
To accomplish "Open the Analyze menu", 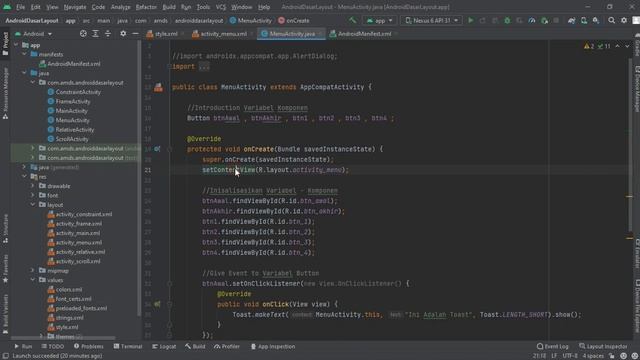I will tap(120, 7).
